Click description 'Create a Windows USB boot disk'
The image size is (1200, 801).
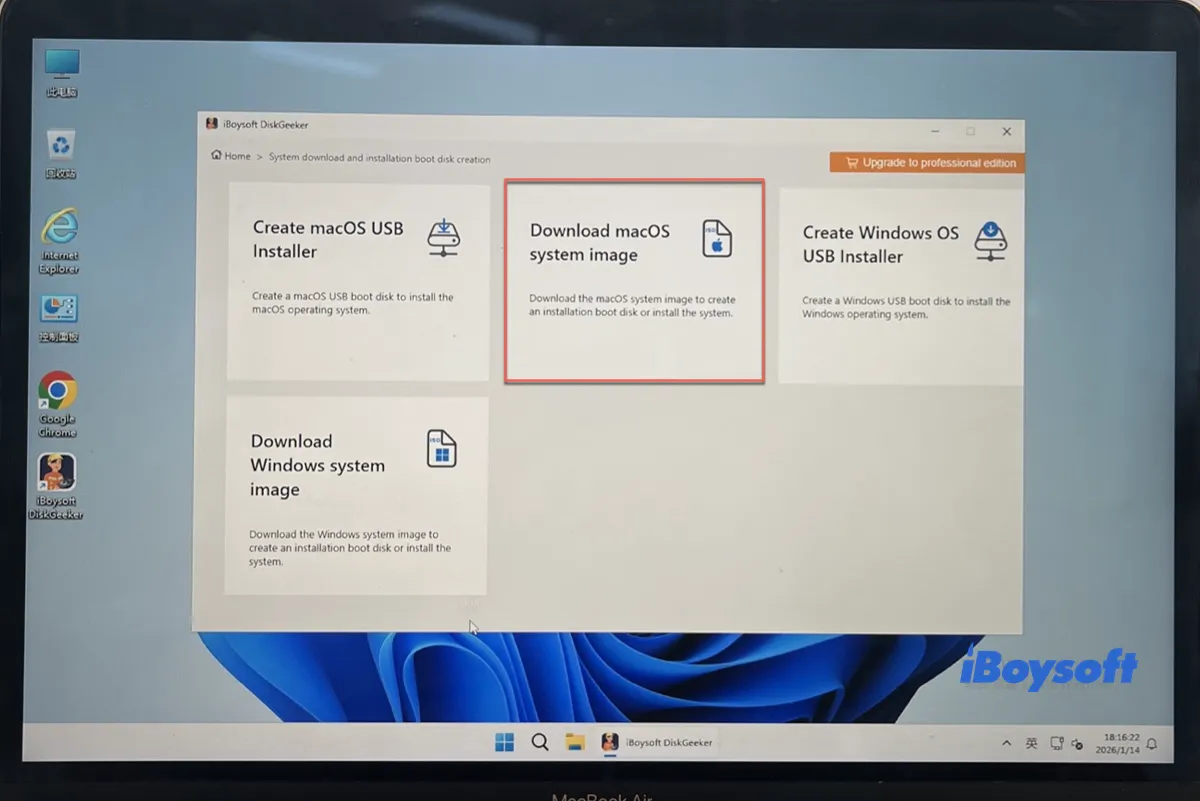click(906, 307)
